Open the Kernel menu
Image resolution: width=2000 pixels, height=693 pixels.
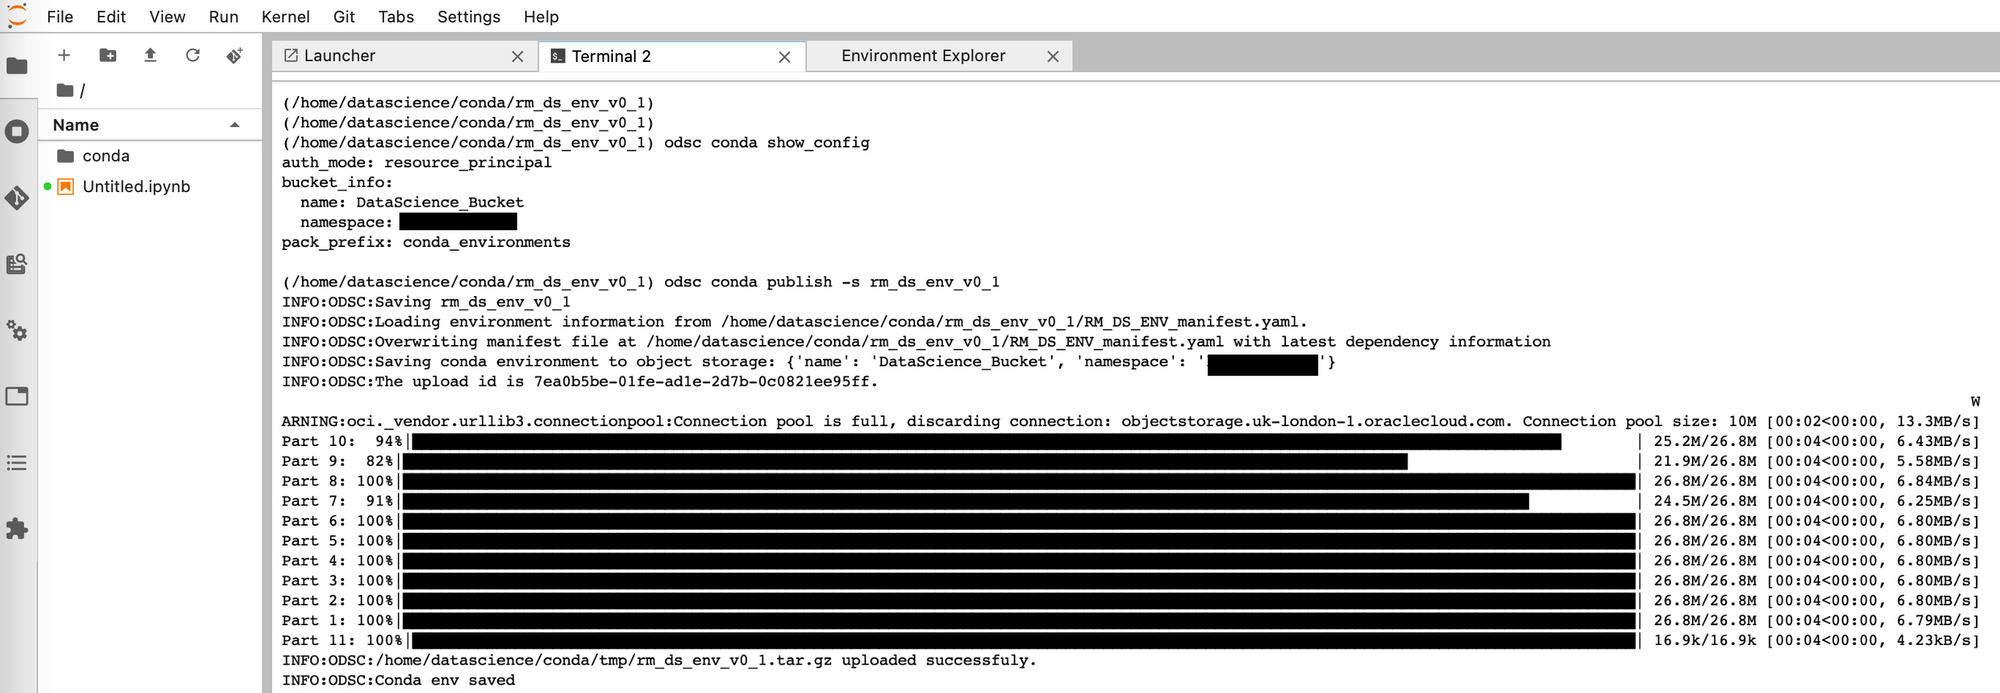pos(286,16)
